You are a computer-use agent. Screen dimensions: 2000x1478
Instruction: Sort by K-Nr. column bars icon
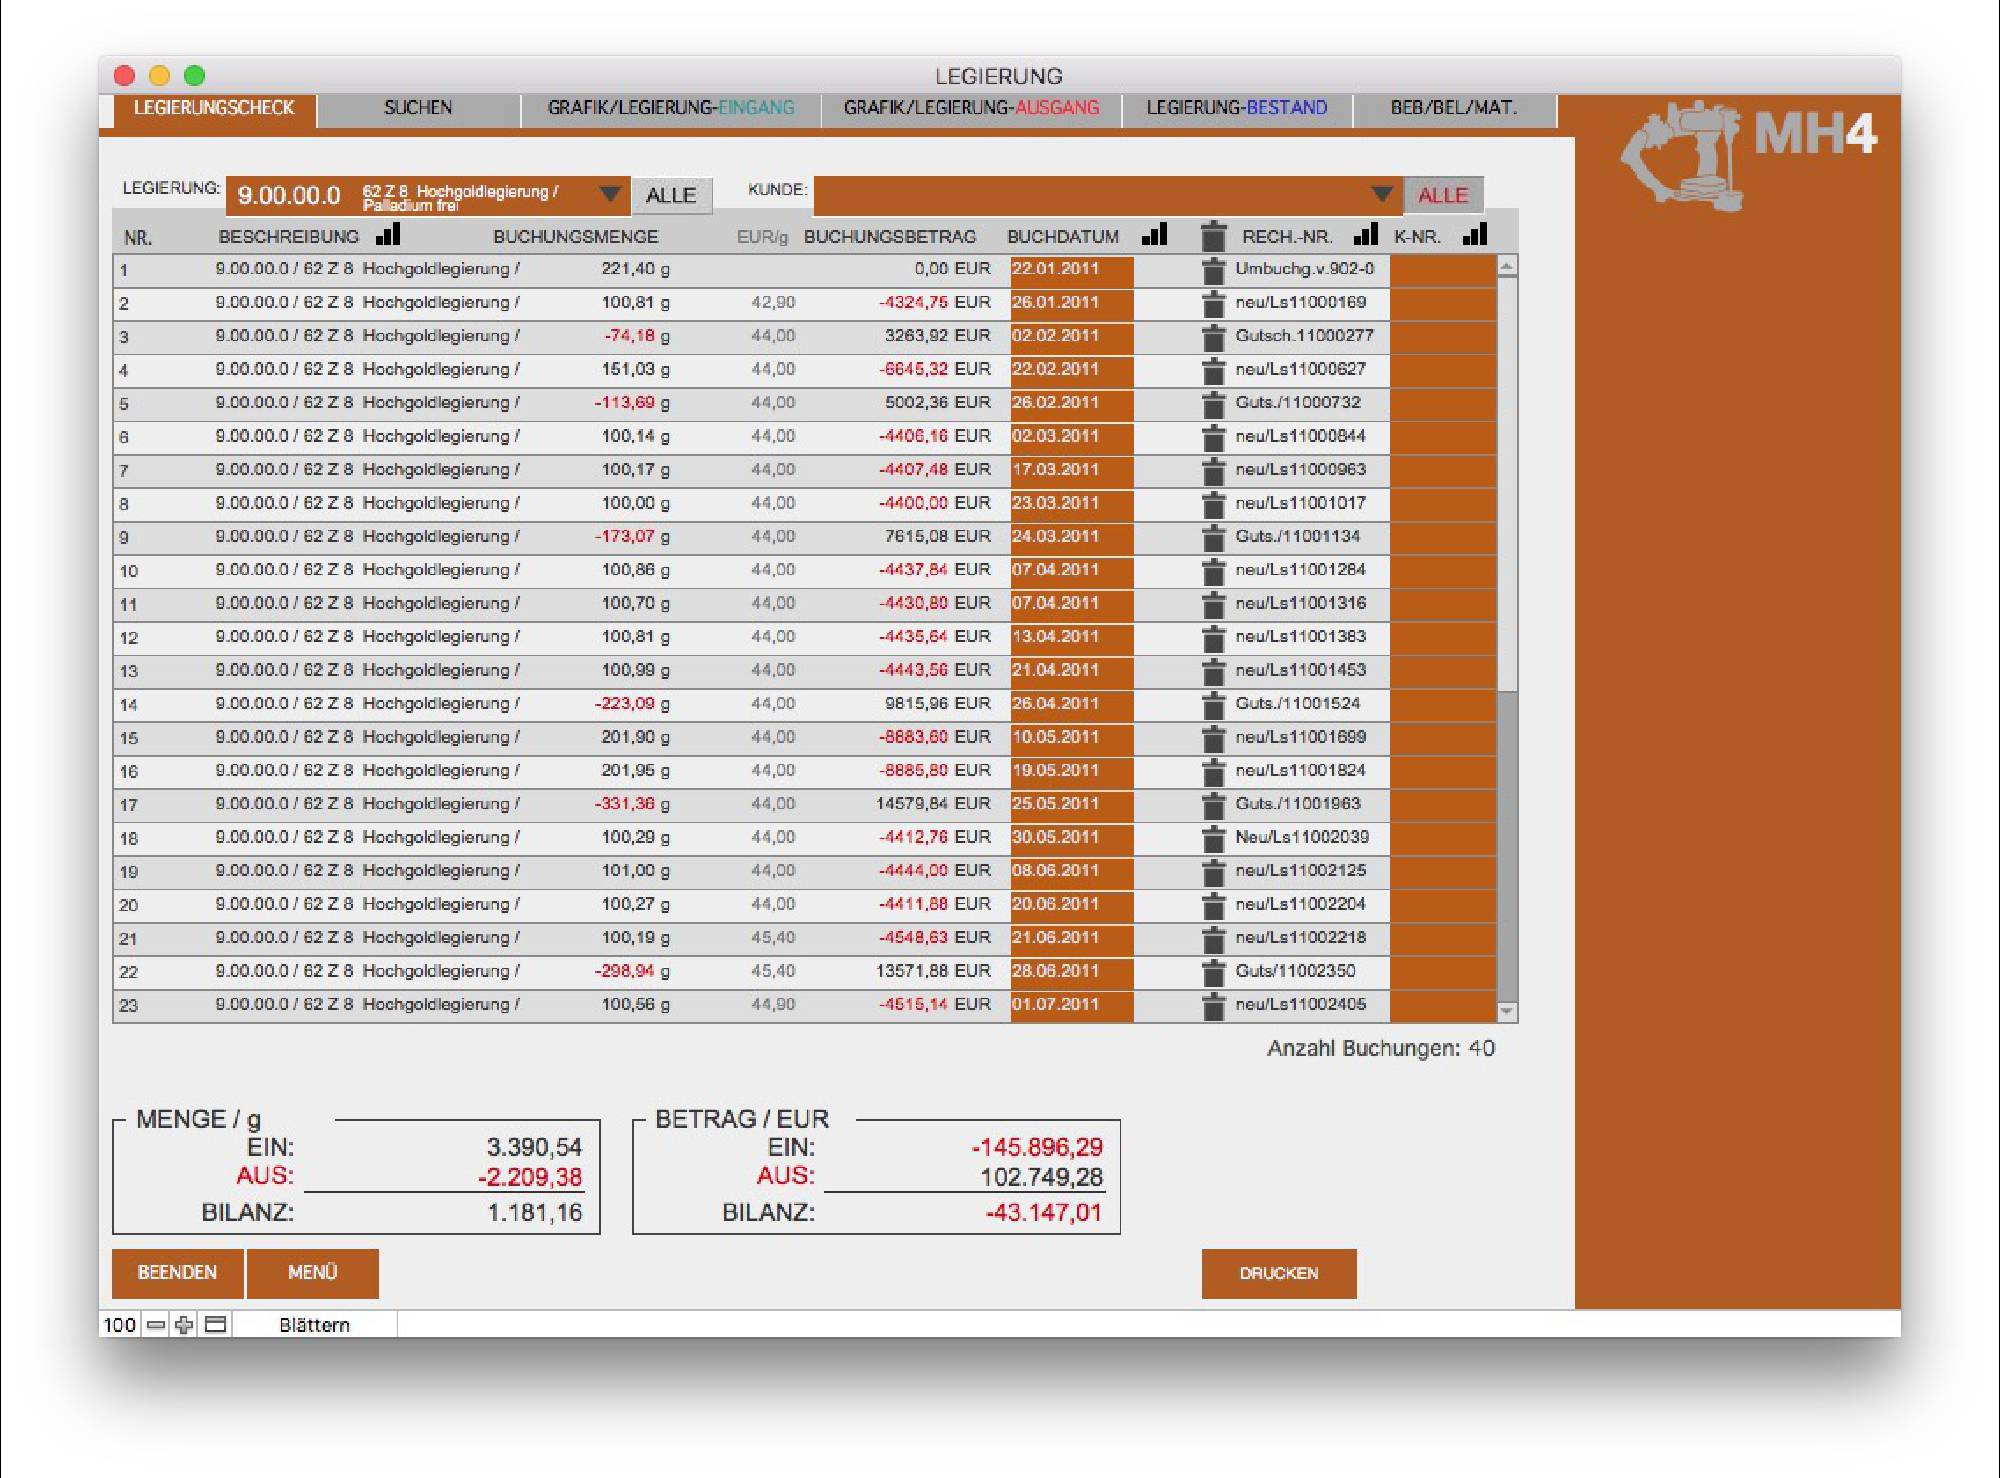pyautogui.click(x=1475, y=235)
